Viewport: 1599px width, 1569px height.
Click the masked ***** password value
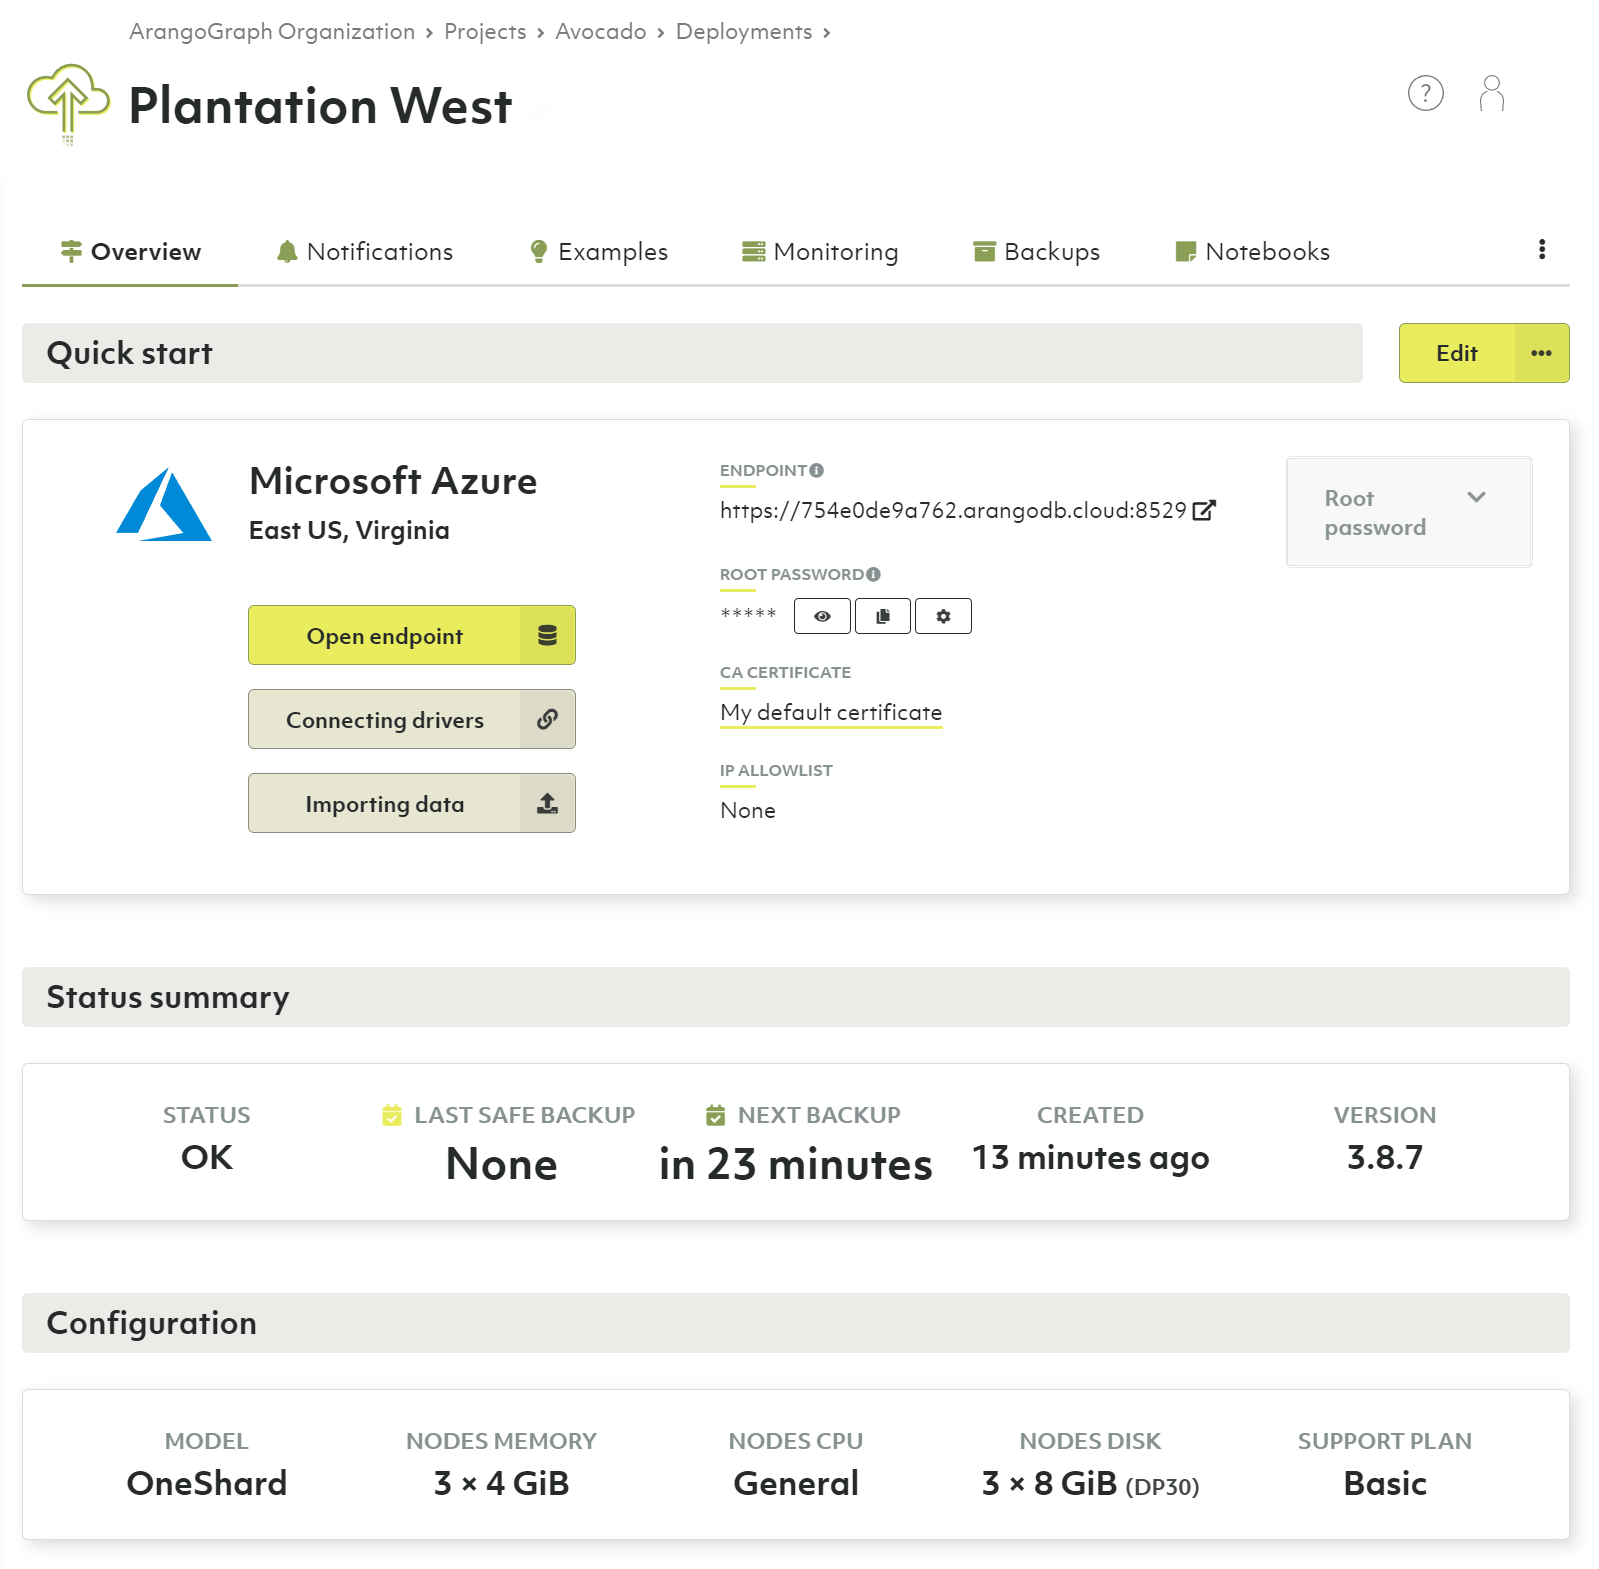click(748, 614)
